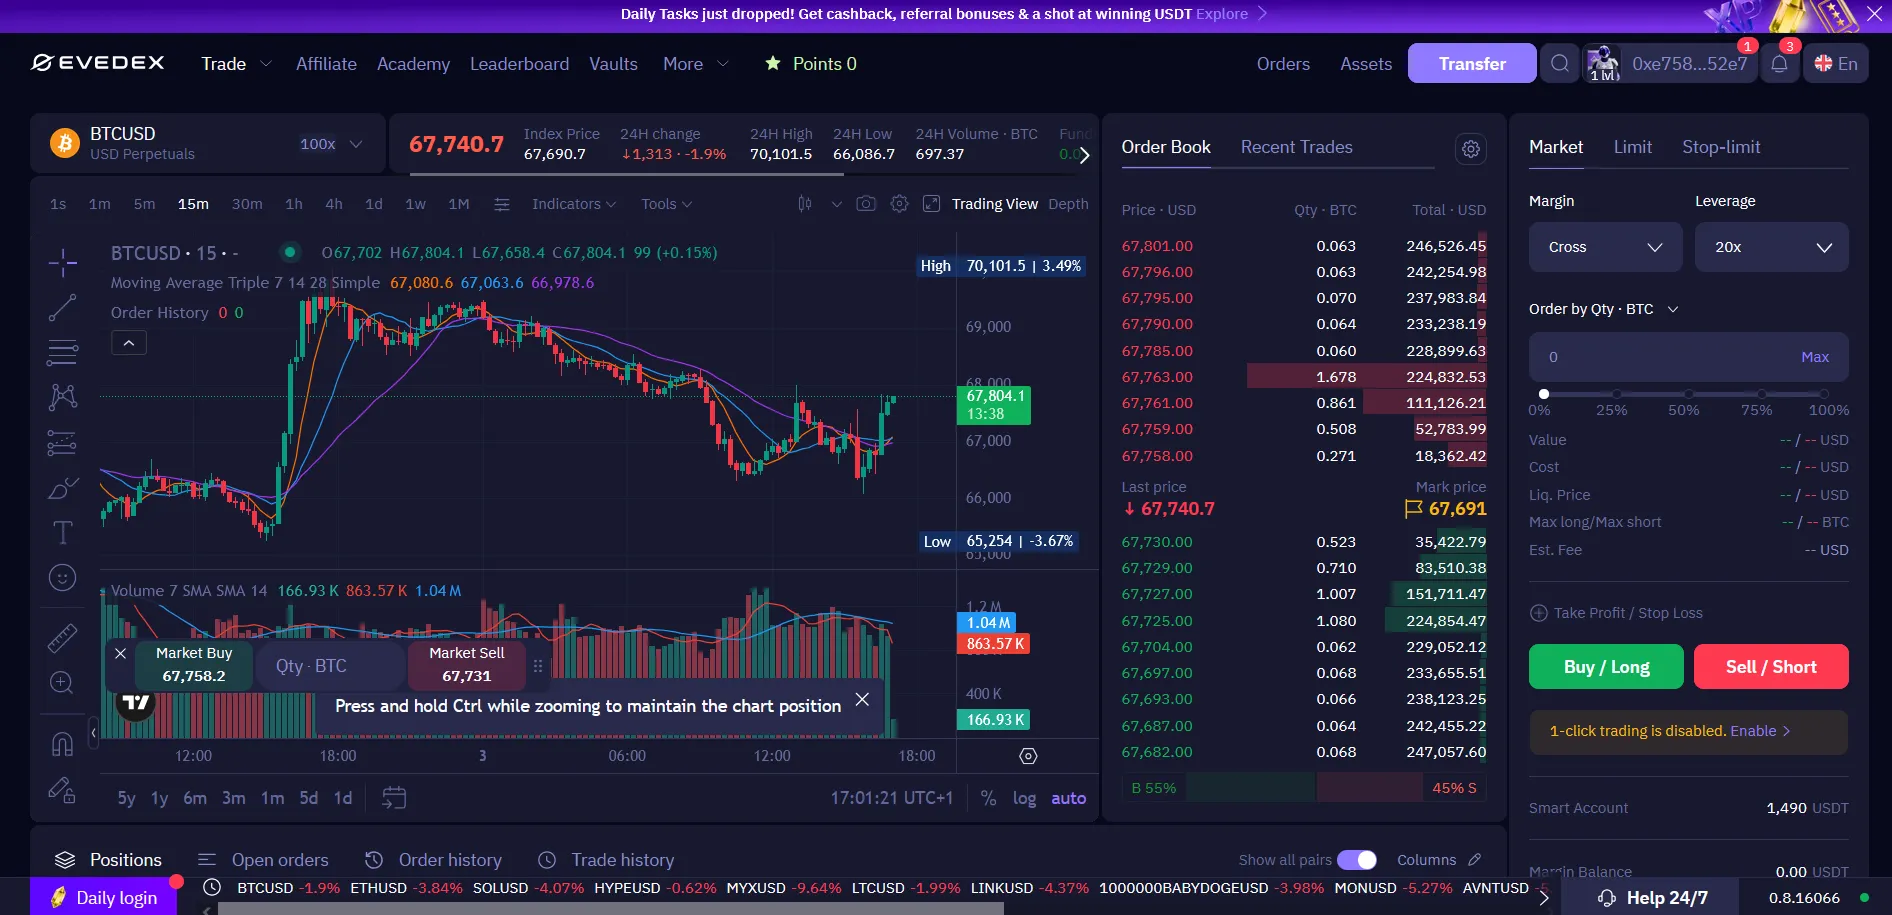Switch price scale to log mode

pos(1023,798)
